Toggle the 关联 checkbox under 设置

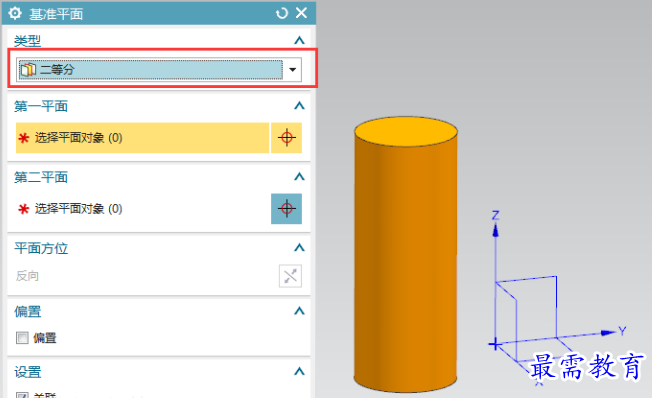[x=22, y=395]
